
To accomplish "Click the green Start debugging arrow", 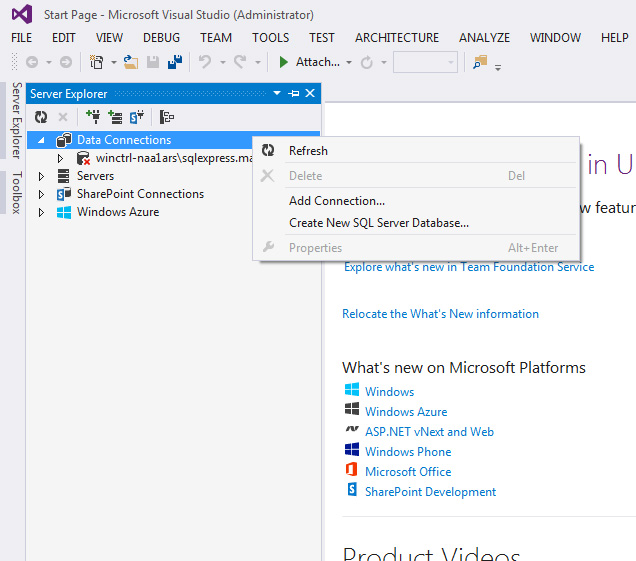I will tap(284, 62).
